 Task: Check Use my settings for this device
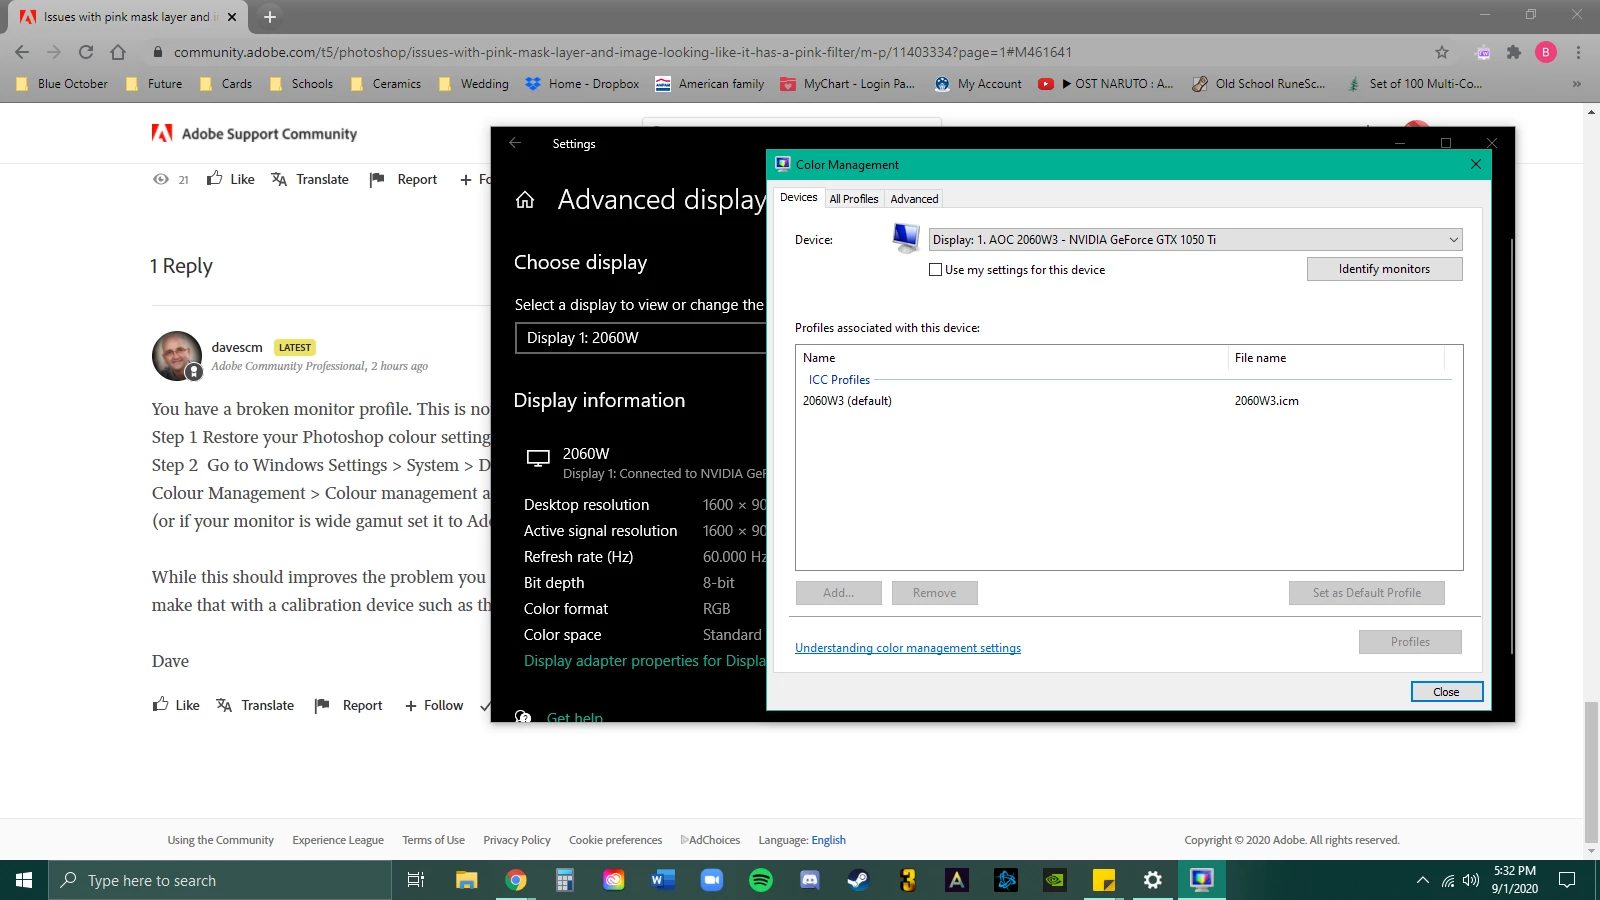(x=936, y=270)
